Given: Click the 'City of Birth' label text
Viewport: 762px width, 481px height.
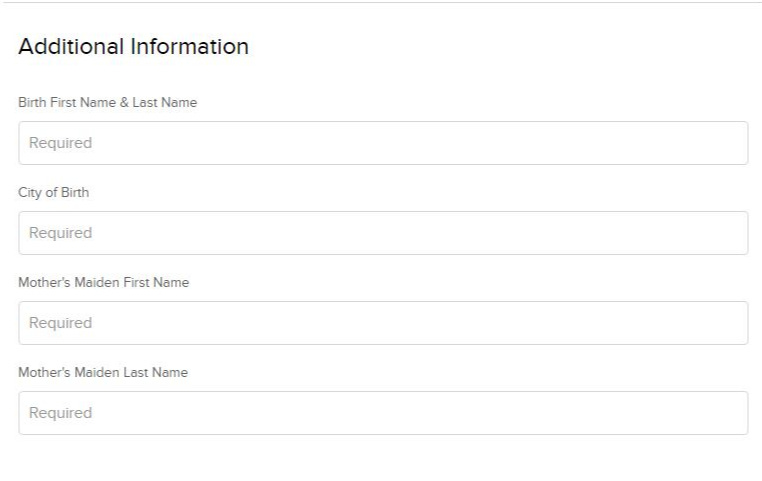Looking at the screenshot, I should click(x=53, y=192).
